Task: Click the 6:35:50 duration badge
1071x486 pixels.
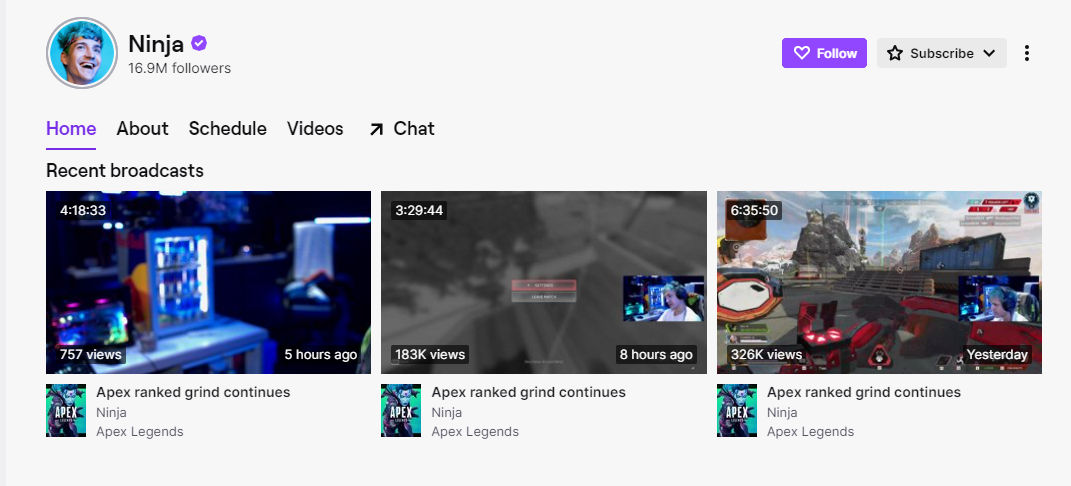Action: point(755,210)
